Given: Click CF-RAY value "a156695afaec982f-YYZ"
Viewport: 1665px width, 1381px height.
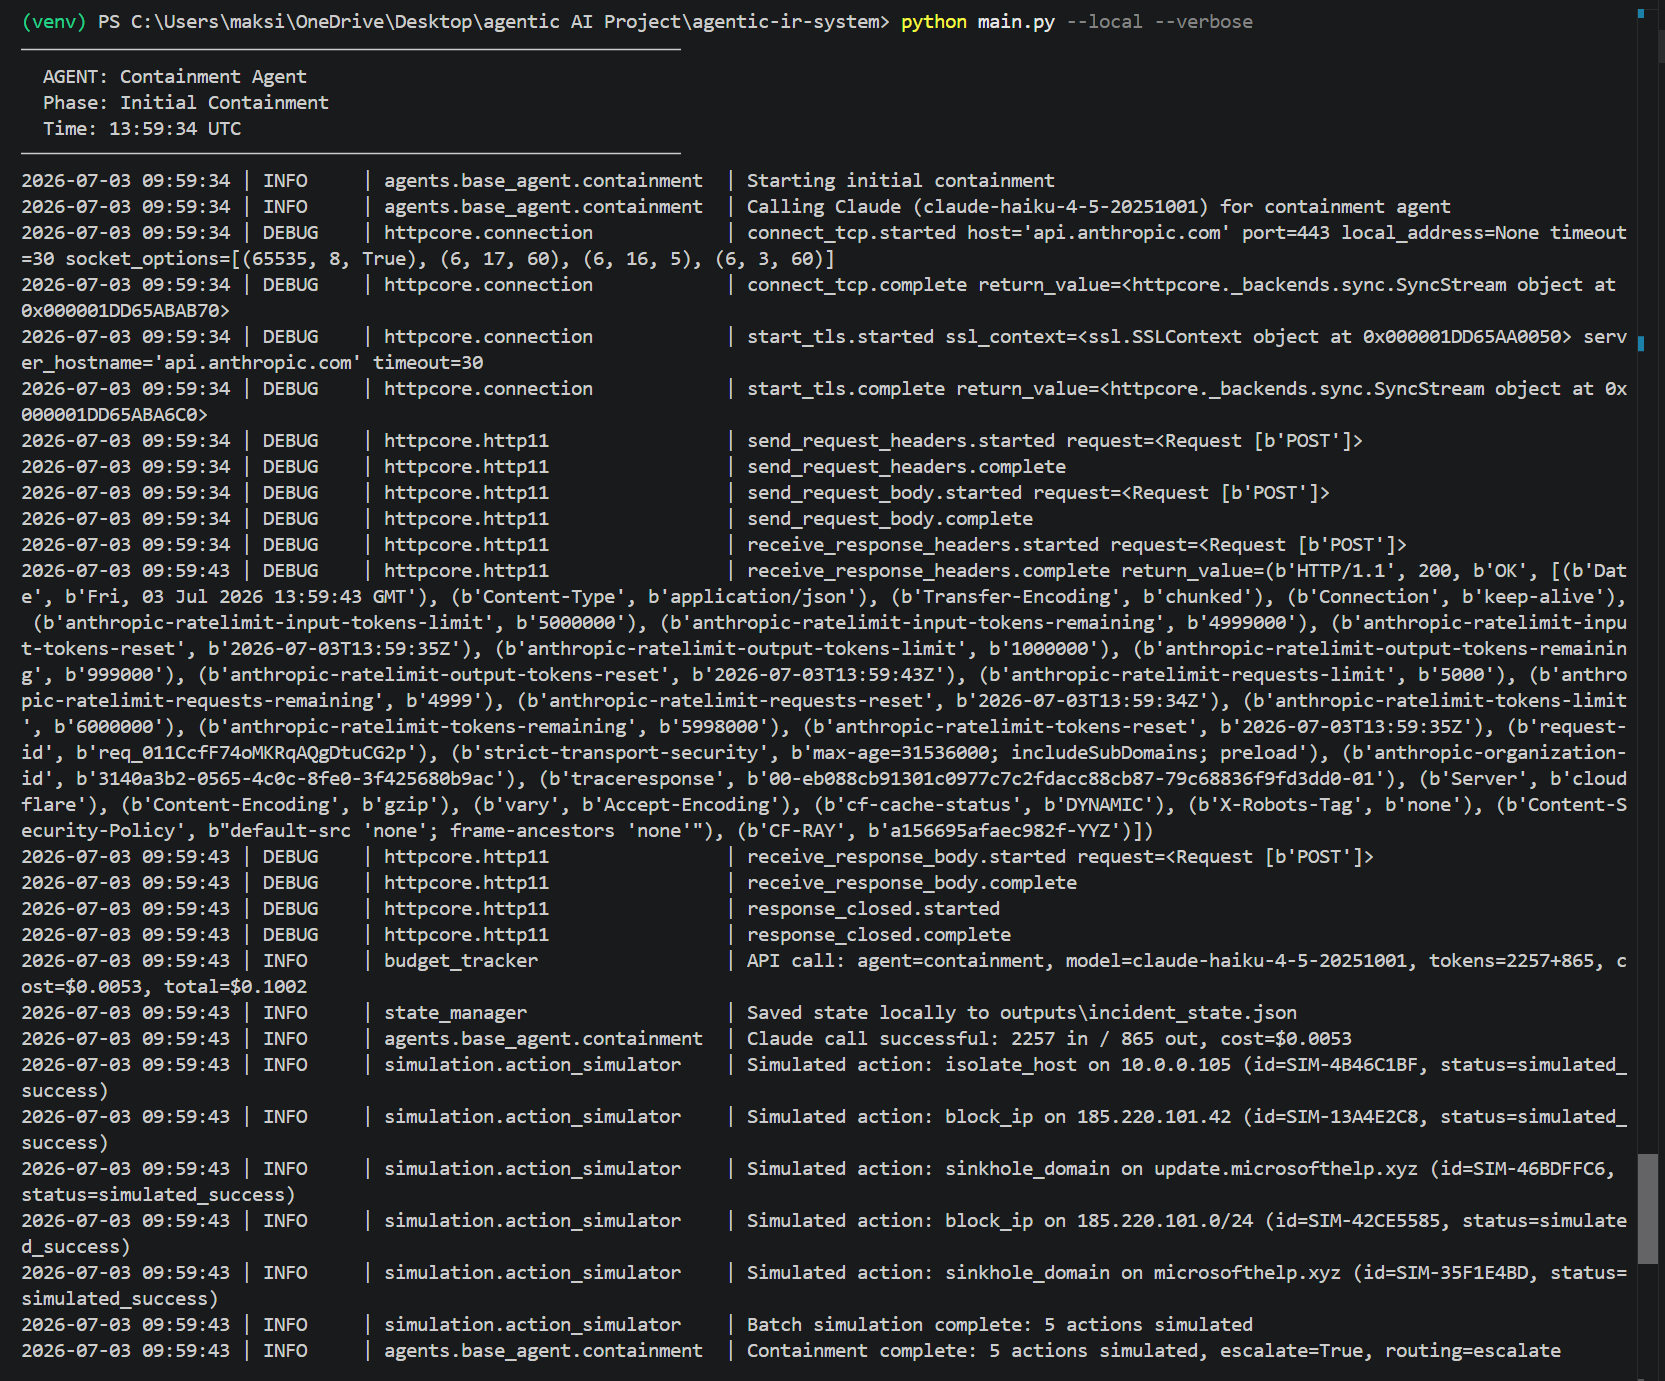Looking at the screenshot, I should [x=999, y=831].
